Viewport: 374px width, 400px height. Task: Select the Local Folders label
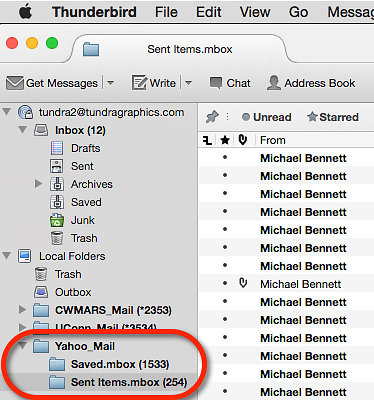pyautogui.click(x=72, y=256)
